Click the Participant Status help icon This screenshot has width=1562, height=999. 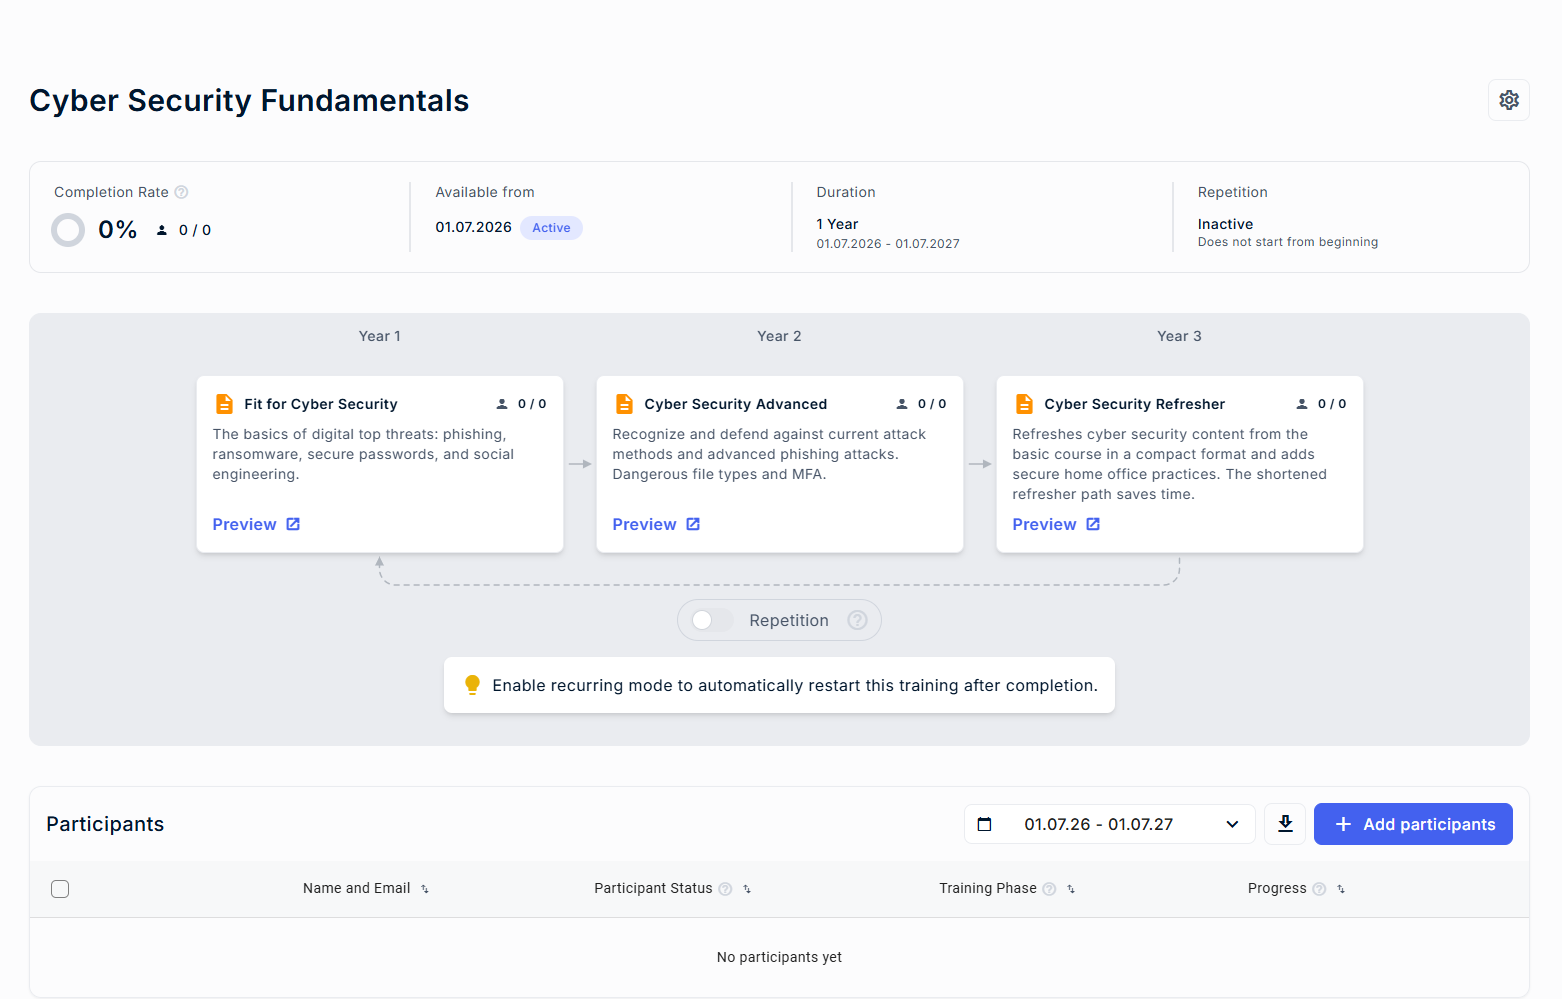click(725, 889)
